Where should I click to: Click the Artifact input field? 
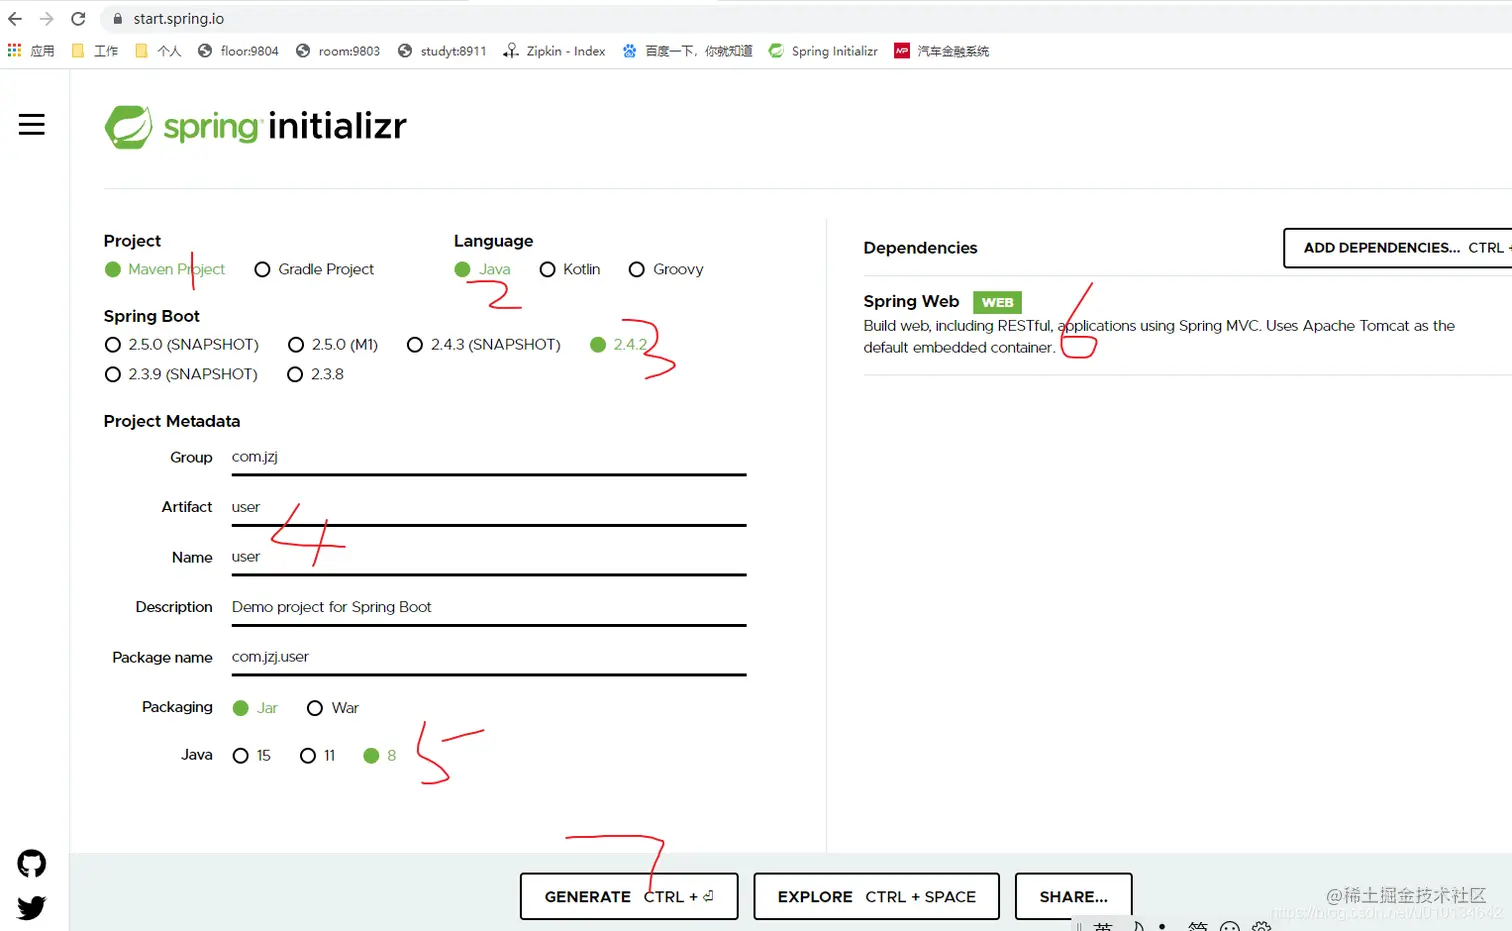coord(489,508)
